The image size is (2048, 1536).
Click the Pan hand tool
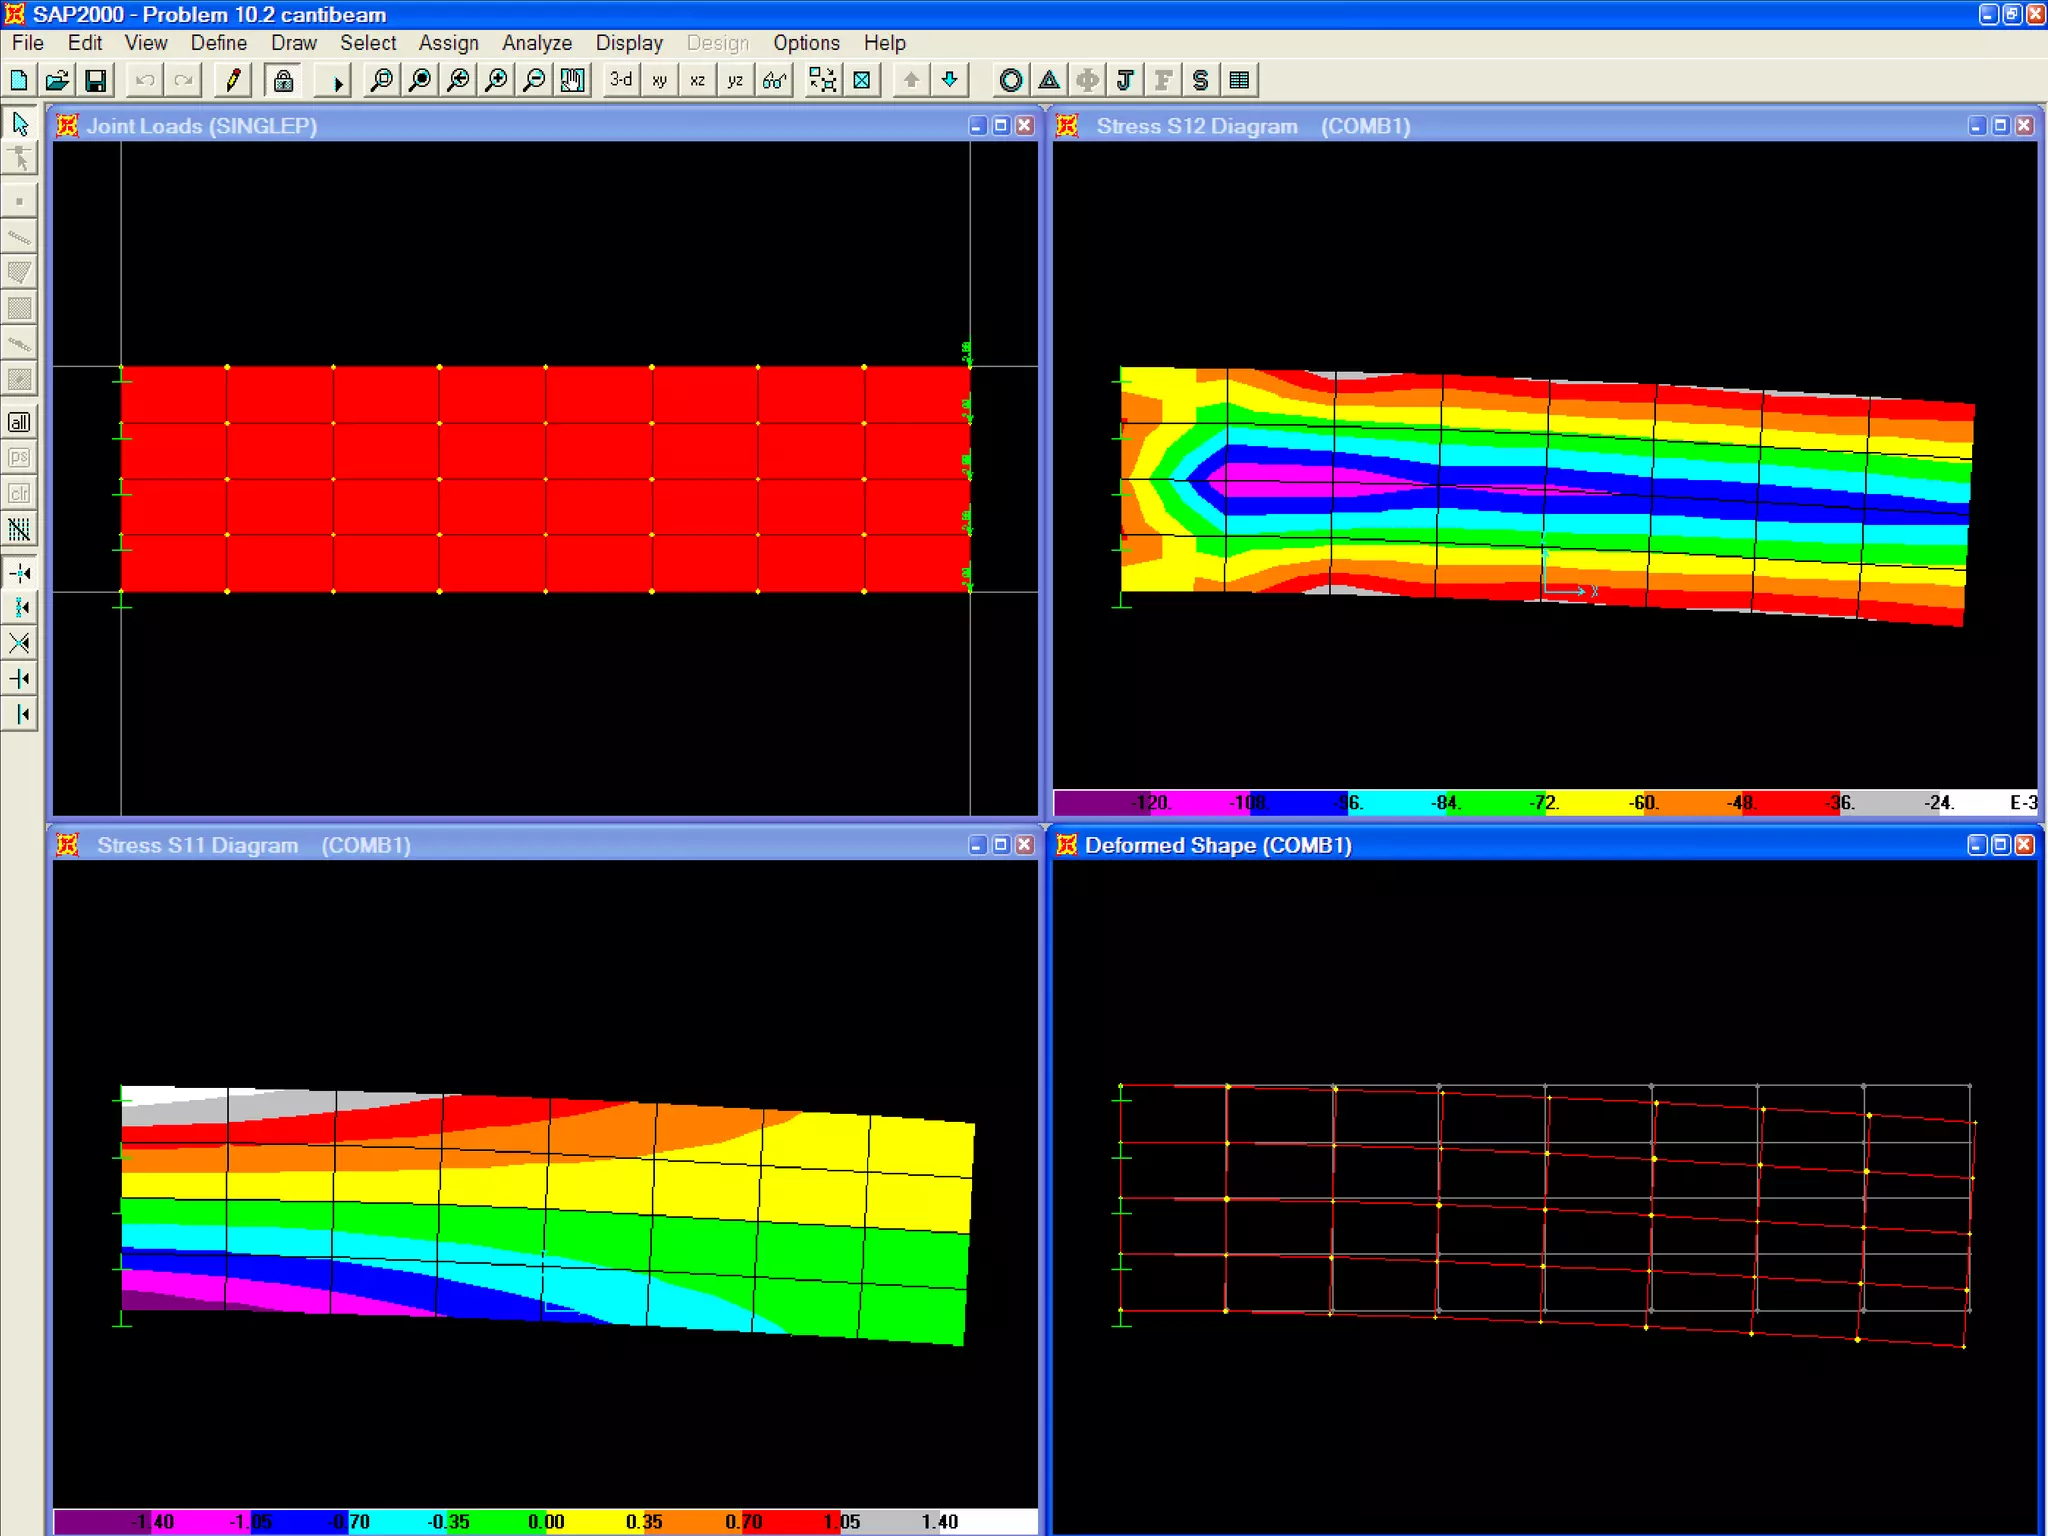573,80
